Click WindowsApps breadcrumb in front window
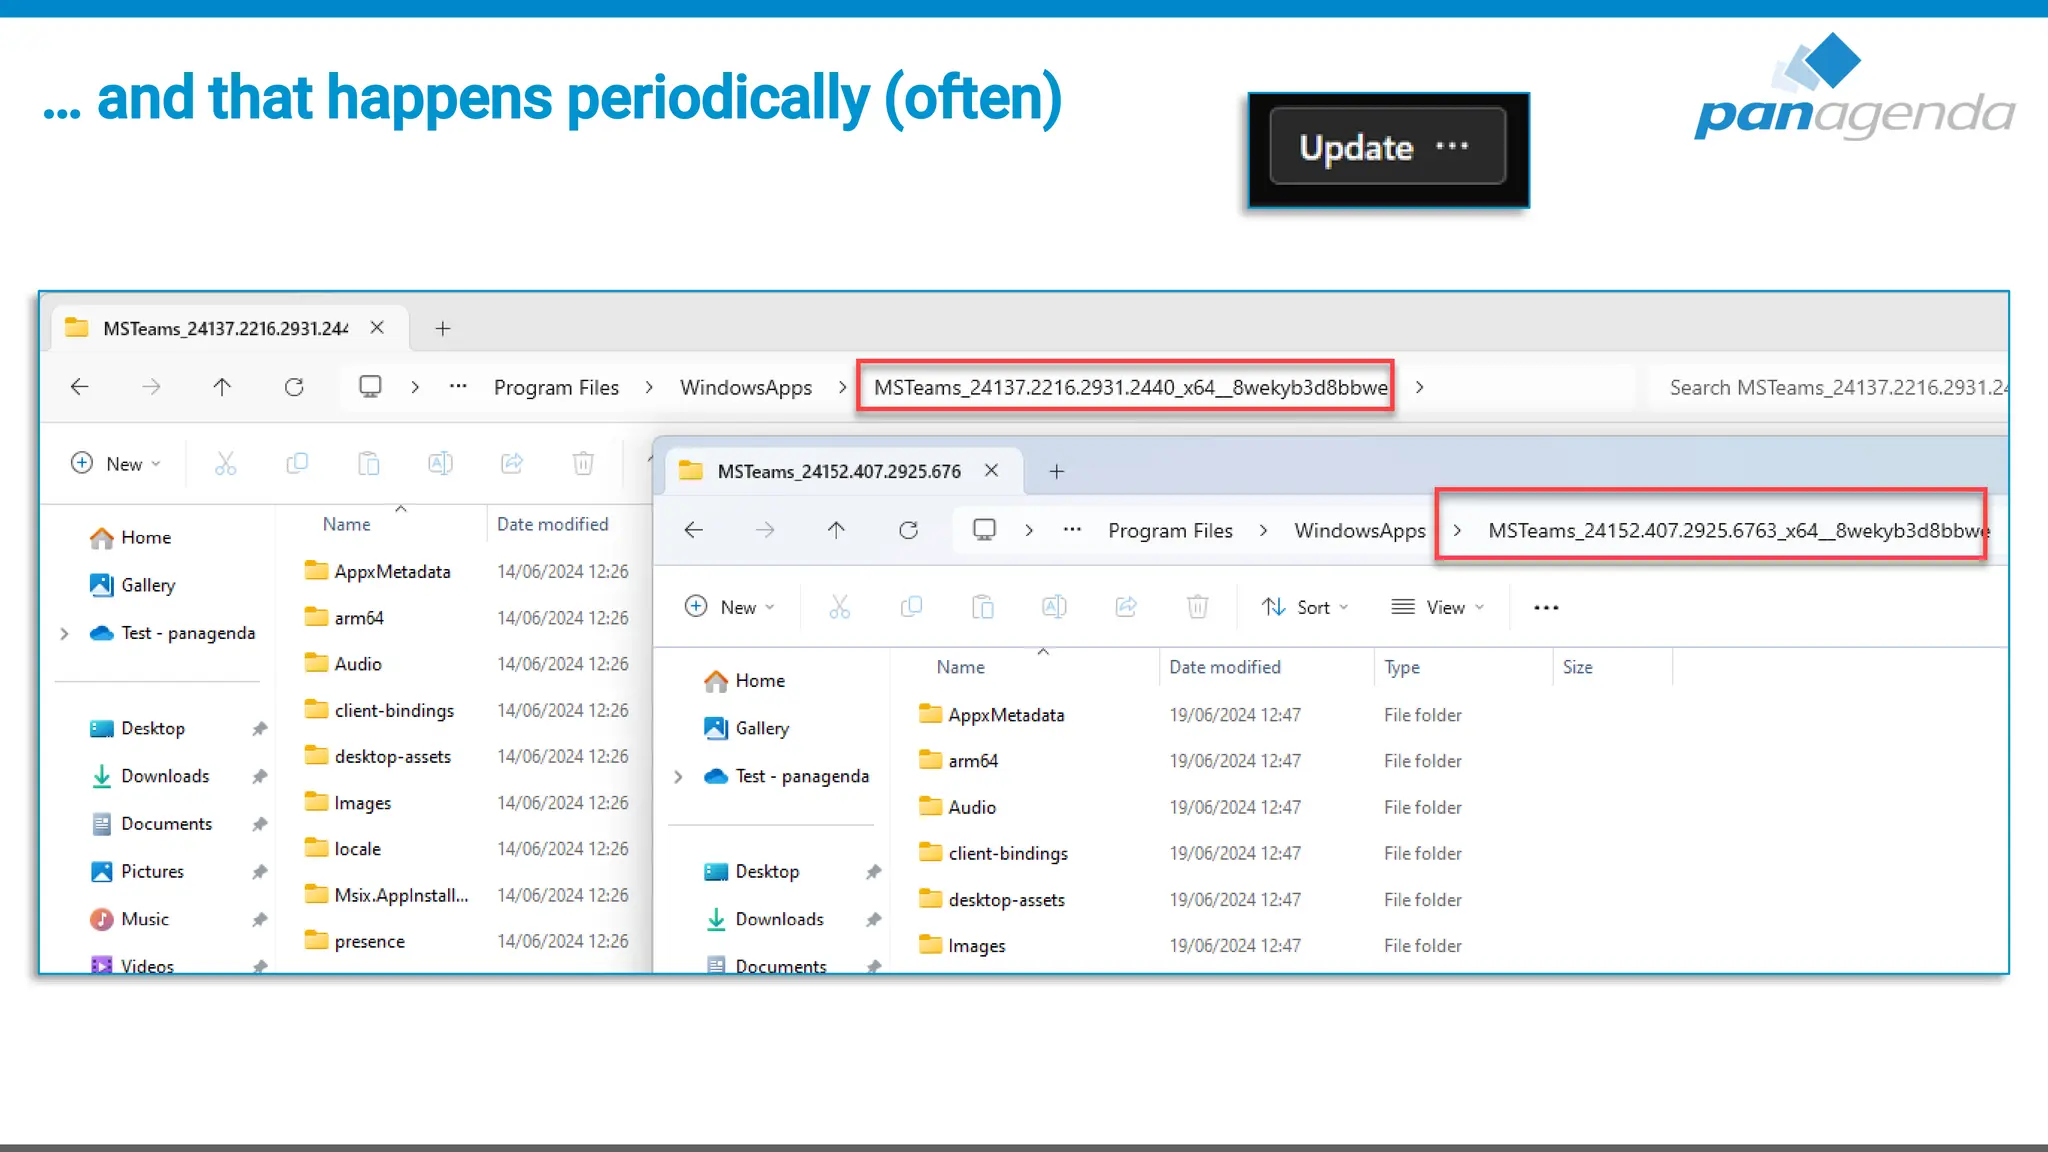This screenshot has width=2048, height=1152. pos(1359,530)
